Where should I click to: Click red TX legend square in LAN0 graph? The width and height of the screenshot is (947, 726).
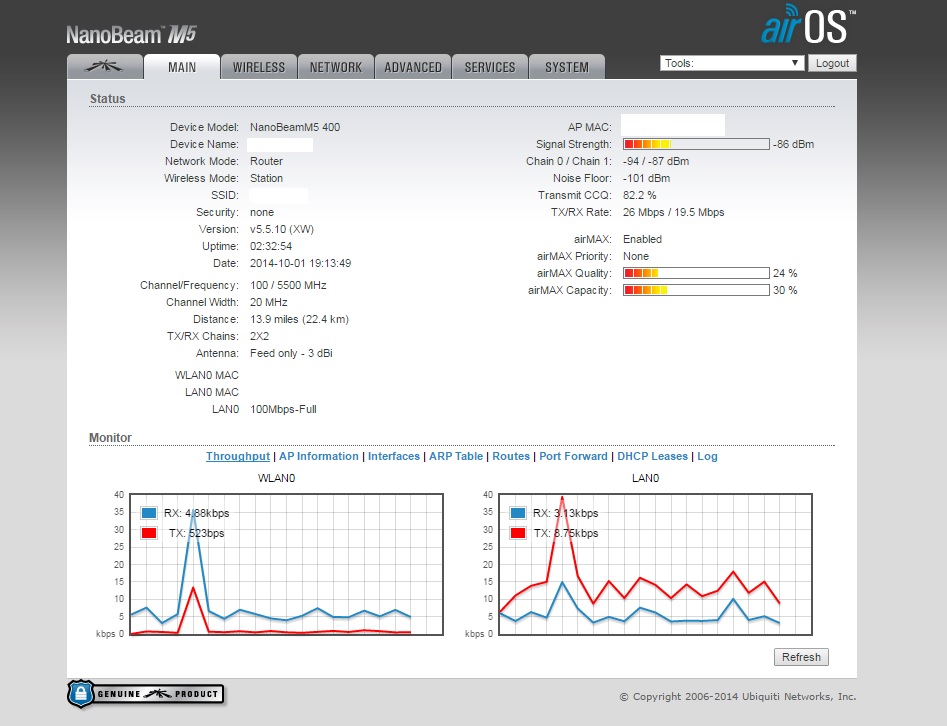[x=518, y=533]
